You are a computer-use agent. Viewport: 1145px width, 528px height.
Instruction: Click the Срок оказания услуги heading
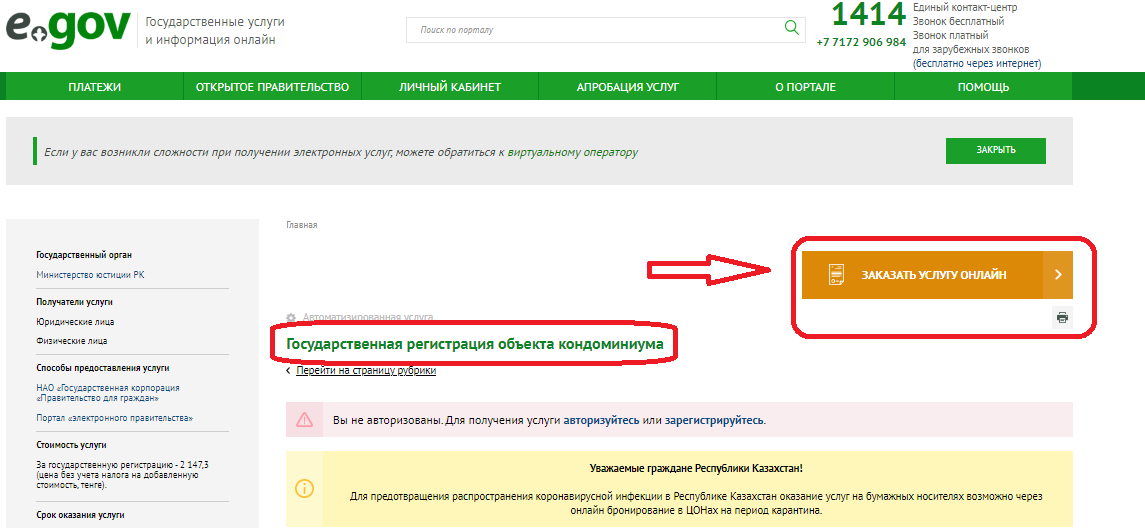[80, 515]
